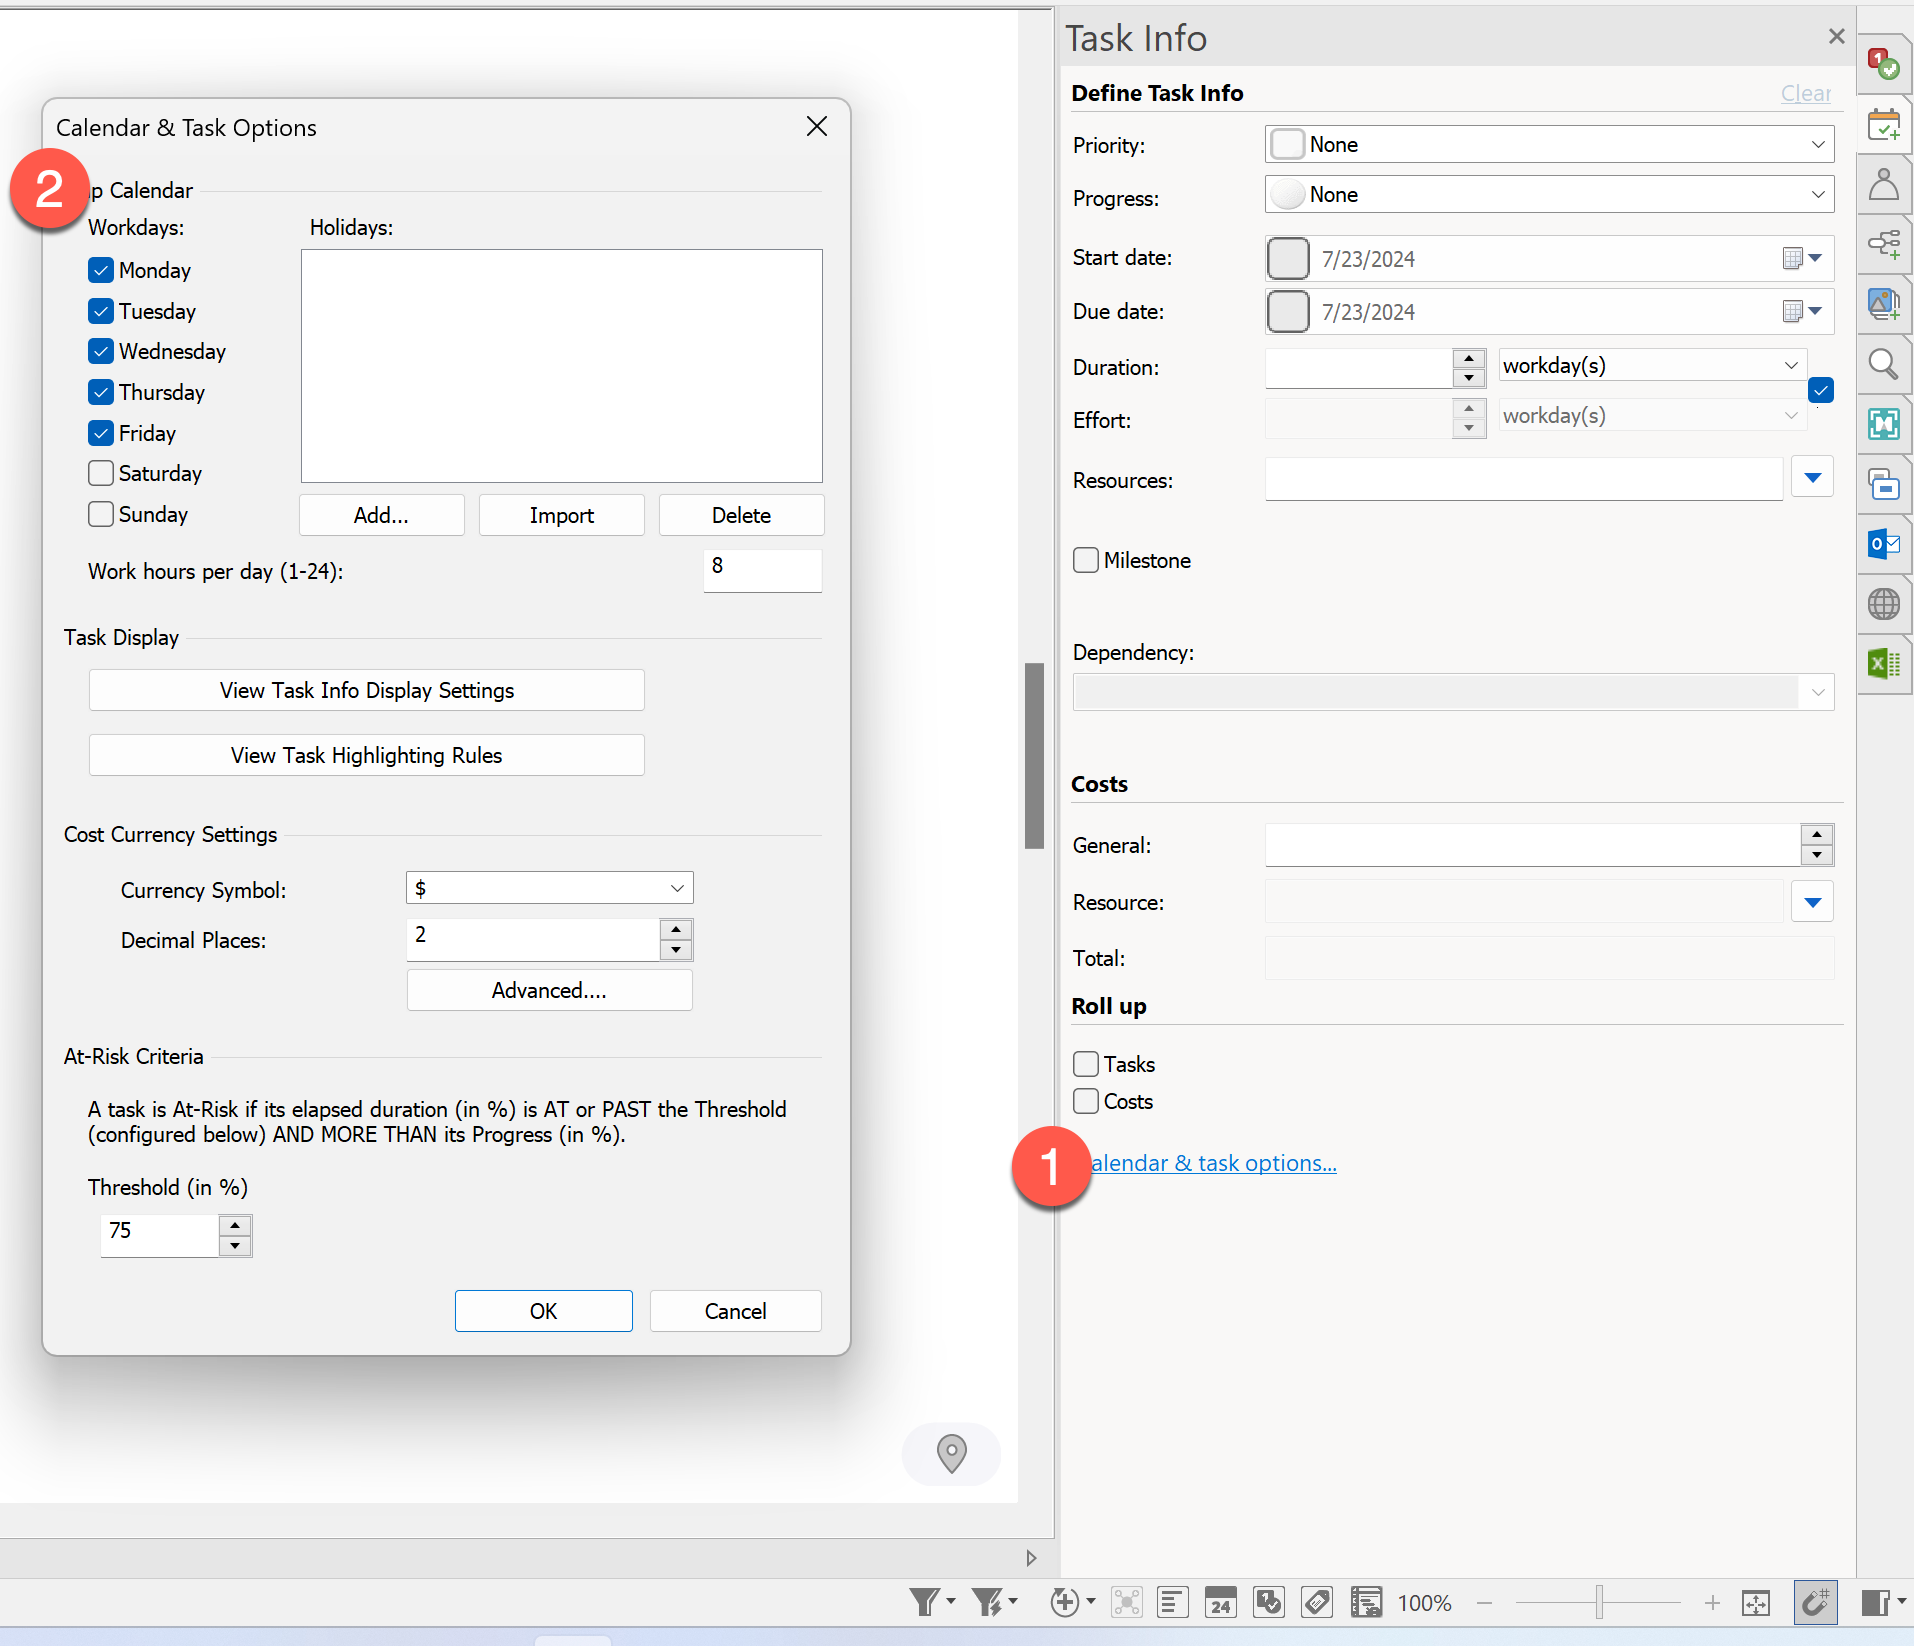Click the focus on topic icon

pos(1126,1603)
